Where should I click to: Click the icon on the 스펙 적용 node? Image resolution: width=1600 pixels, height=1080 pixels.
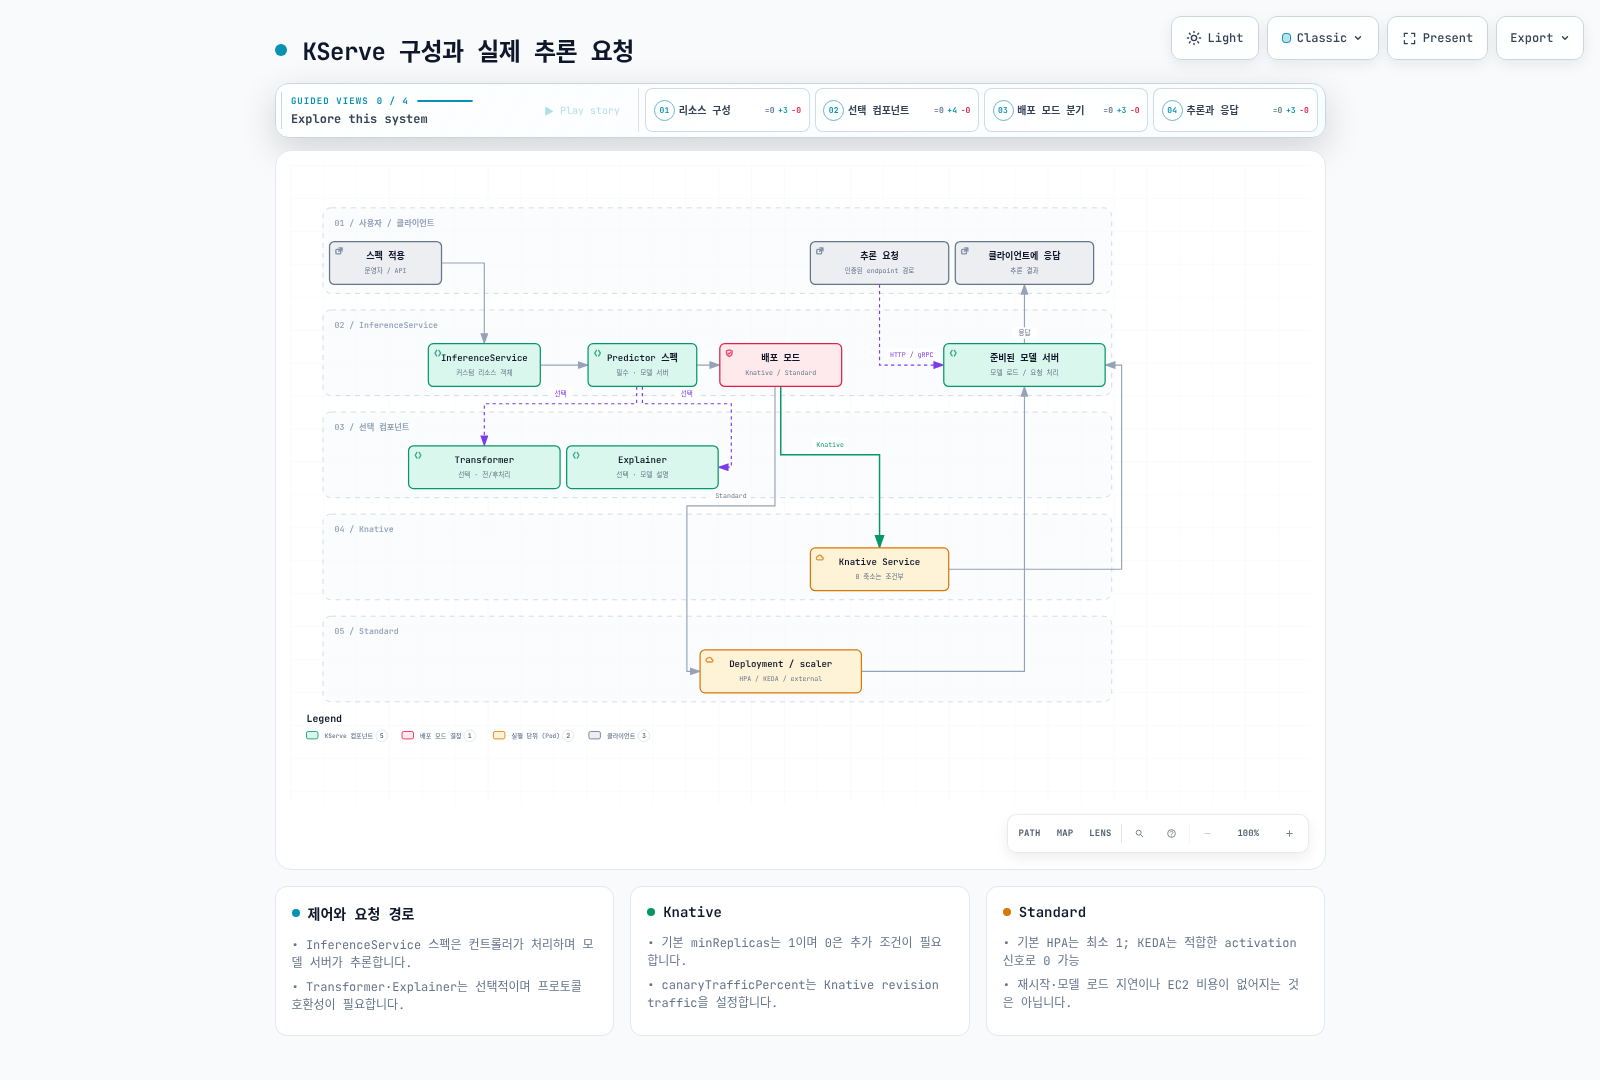coord(339,252)
